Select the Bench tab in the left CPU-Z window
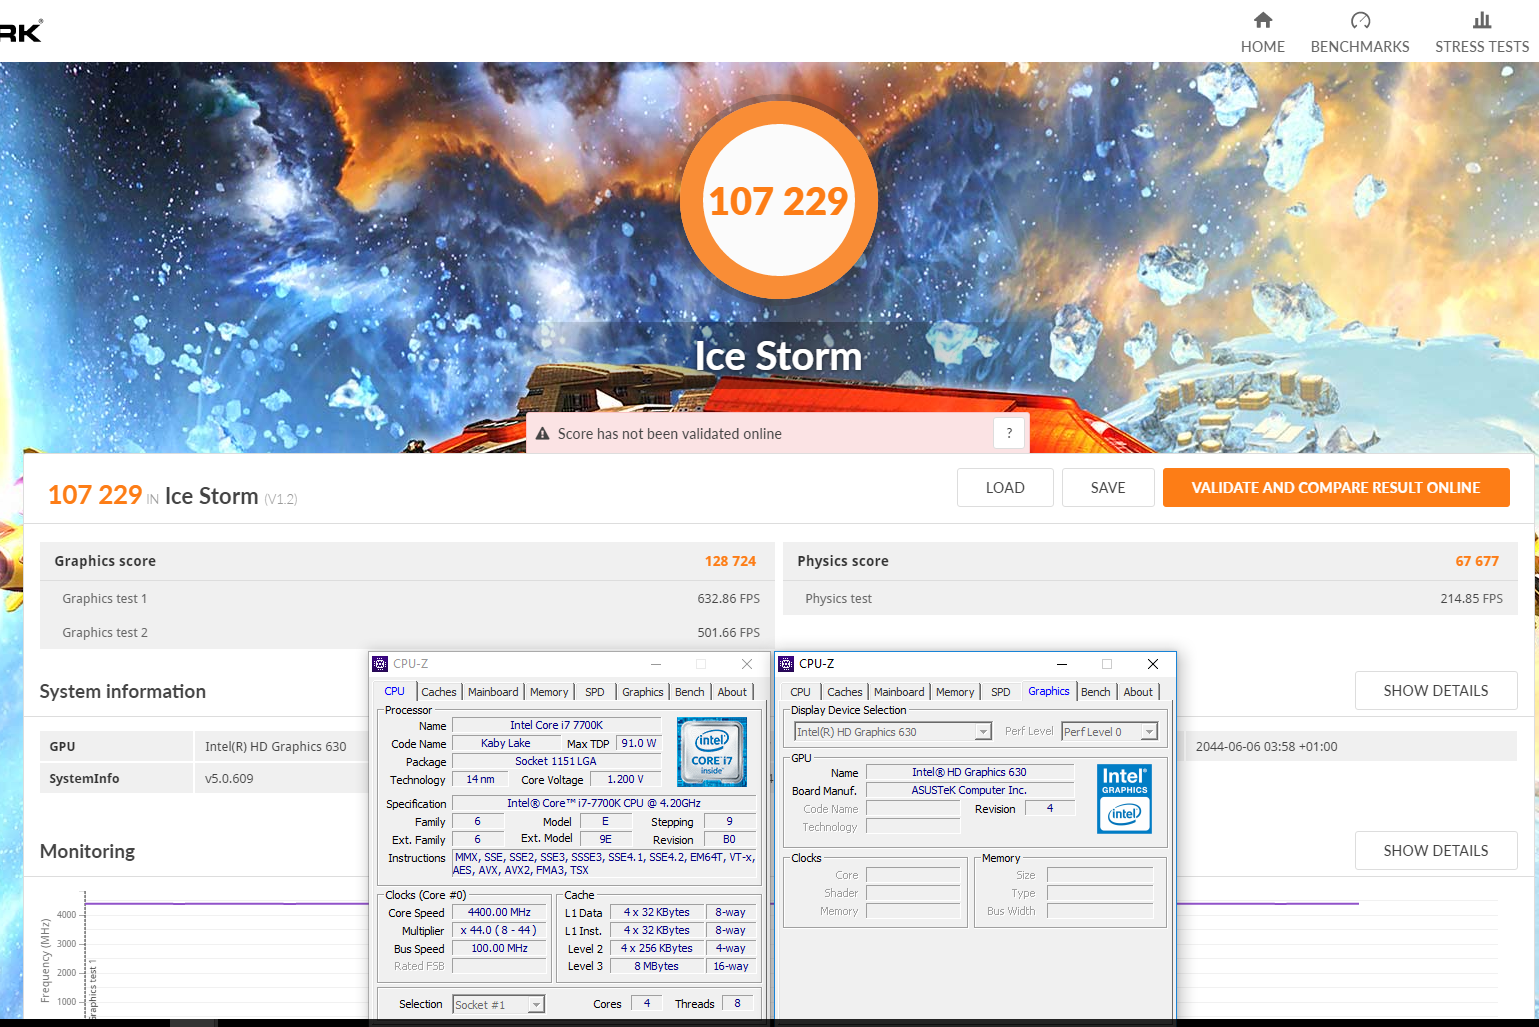The height and width of the screenshot is (1027, 1539). click(x=690, y=692)
